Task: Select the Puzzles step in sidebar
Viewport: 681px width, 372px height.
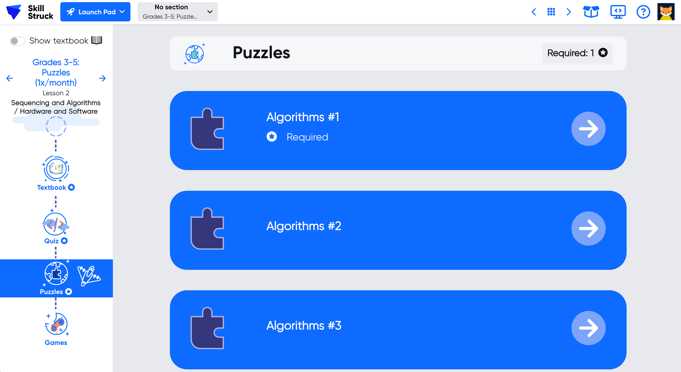Action: coord(56,278)
